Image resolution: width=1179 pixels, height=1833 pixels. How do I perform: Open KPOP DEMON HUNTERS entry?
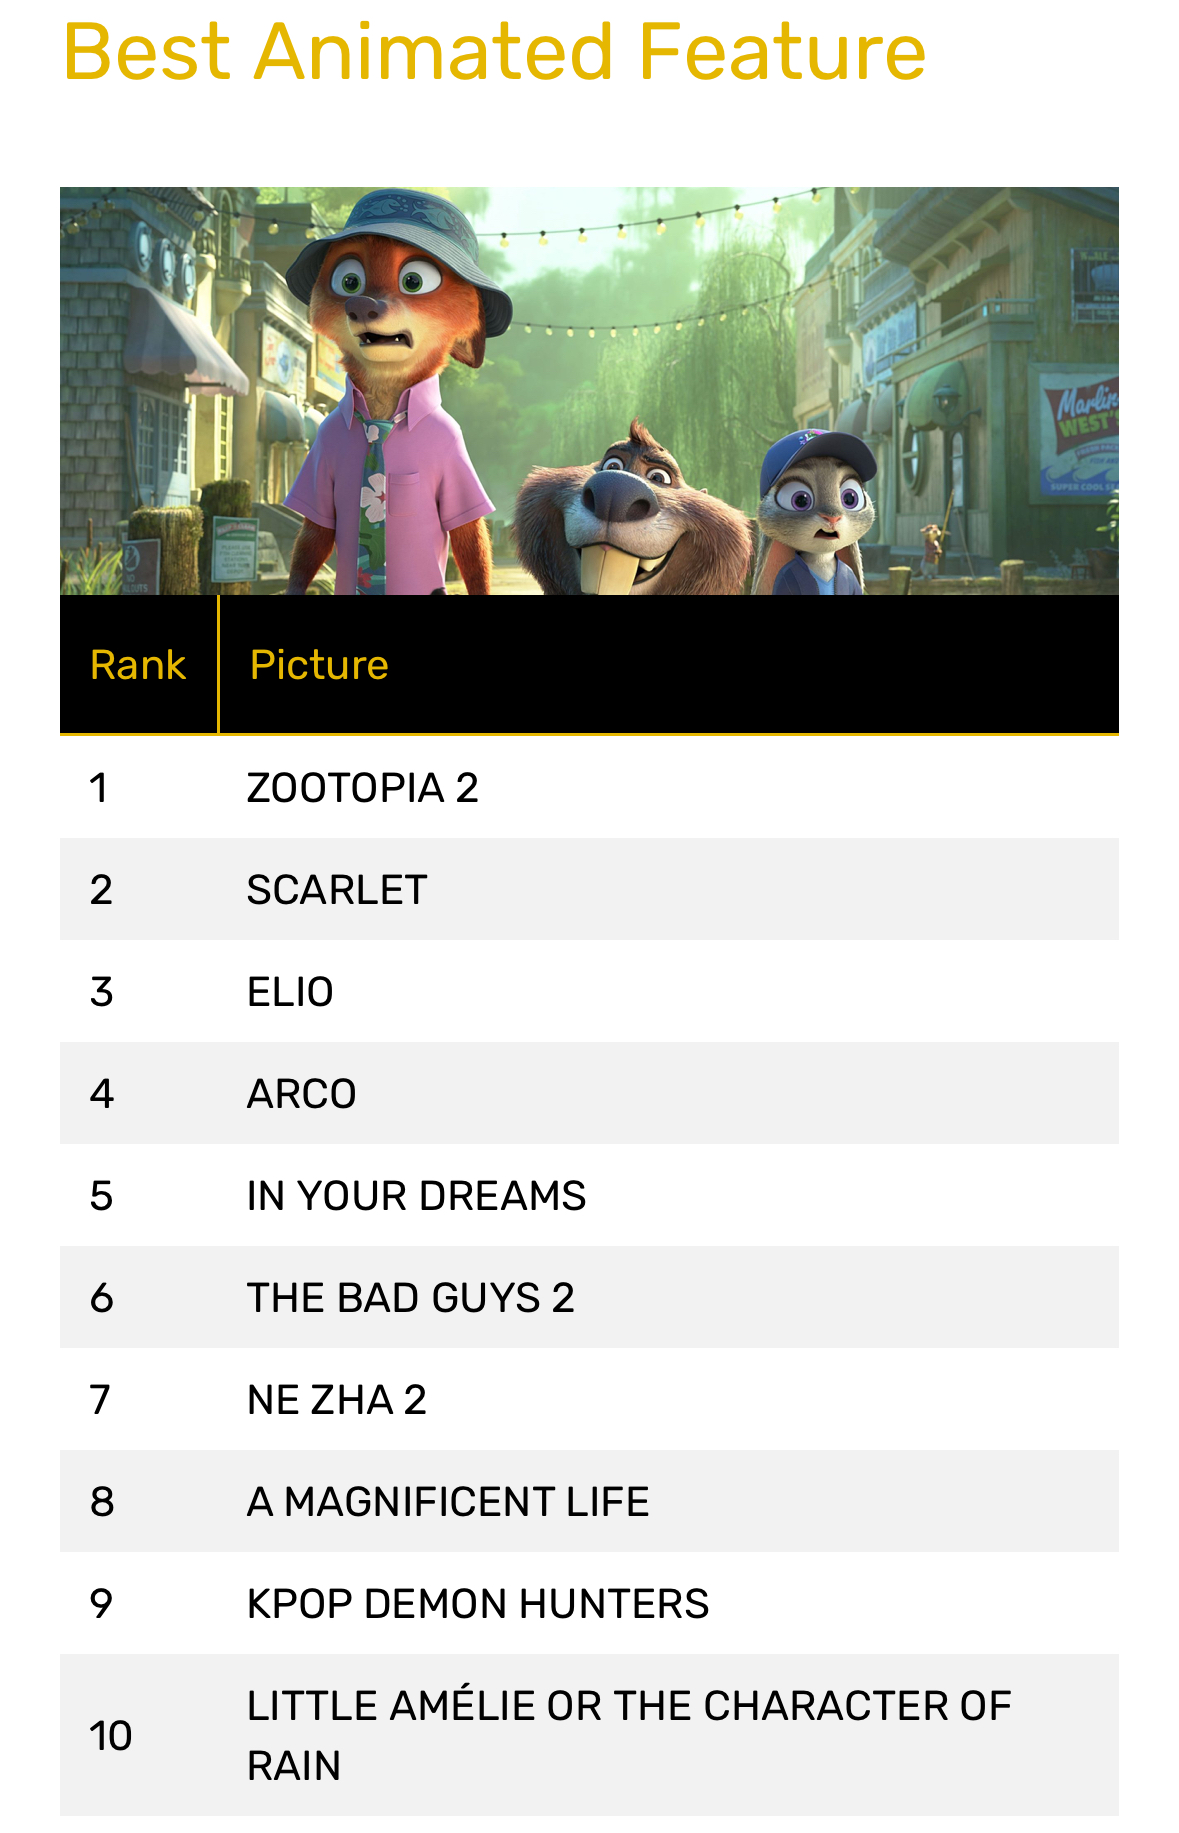[x=478, y=1604]
